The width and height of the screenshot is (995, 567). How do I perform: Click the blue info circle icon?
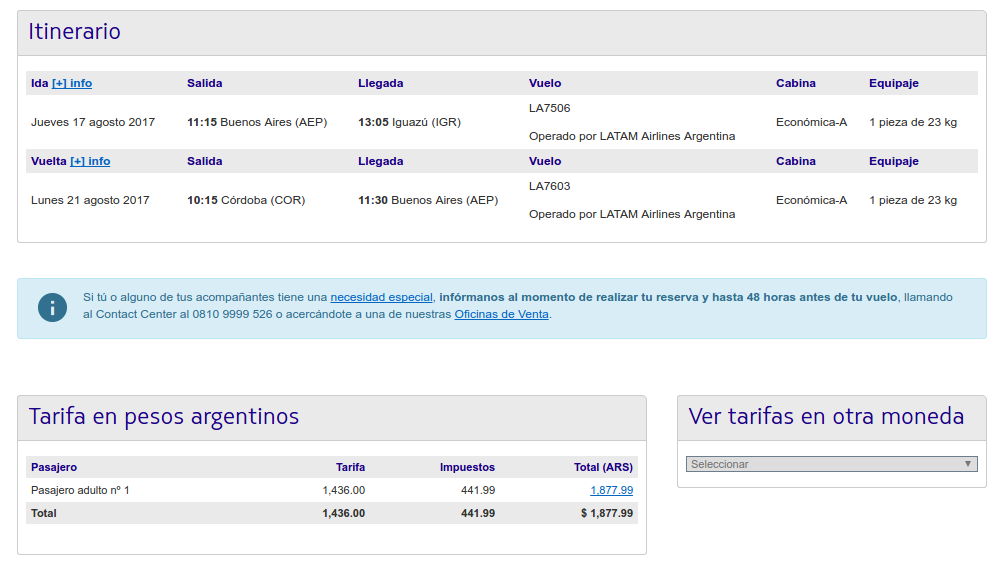52,308
